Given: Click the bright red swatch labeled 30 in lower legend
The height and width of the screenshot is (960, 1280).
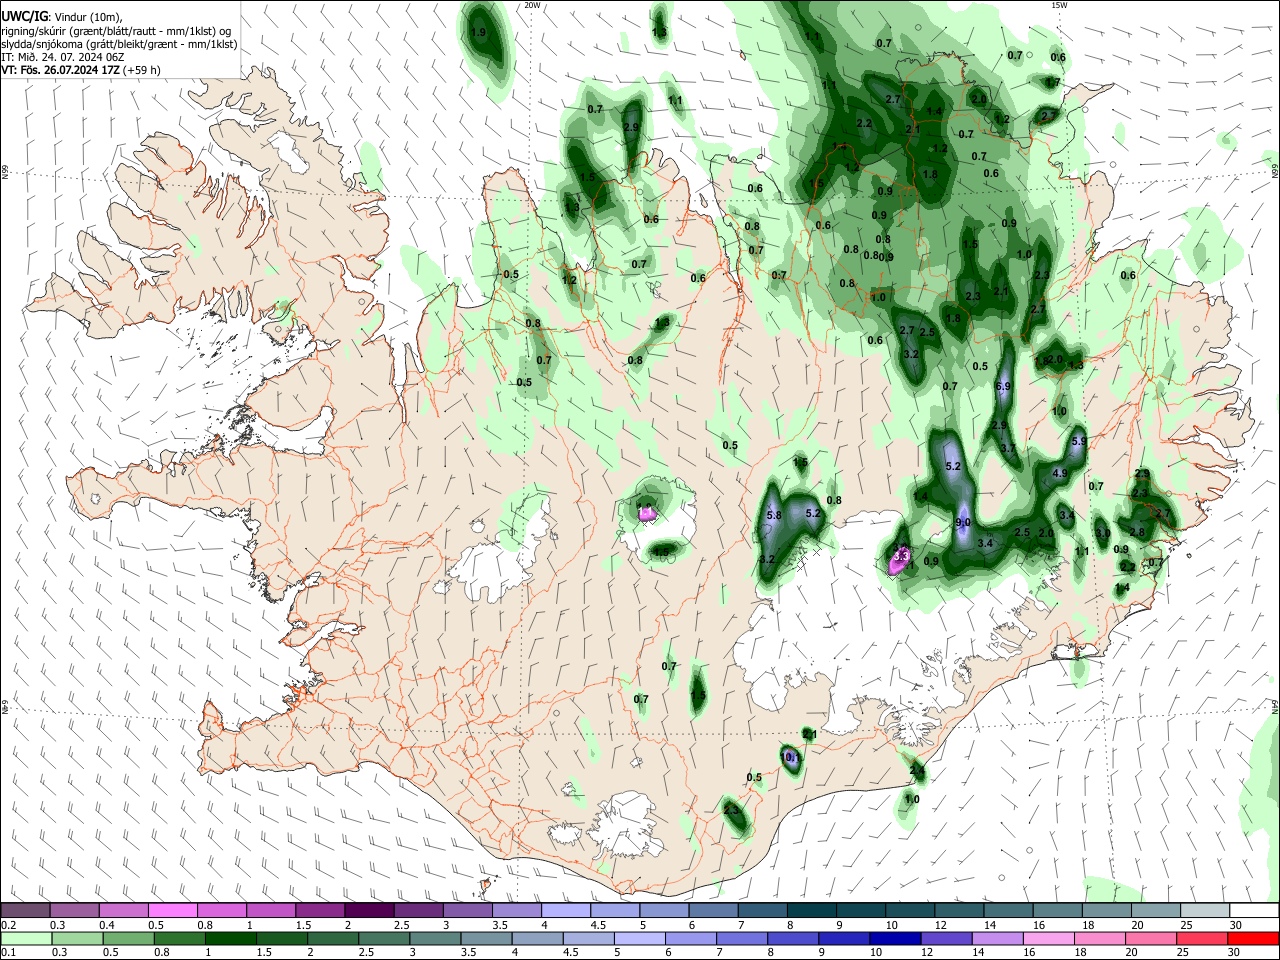Looking at the screenshot, I should click(1253, 938).
